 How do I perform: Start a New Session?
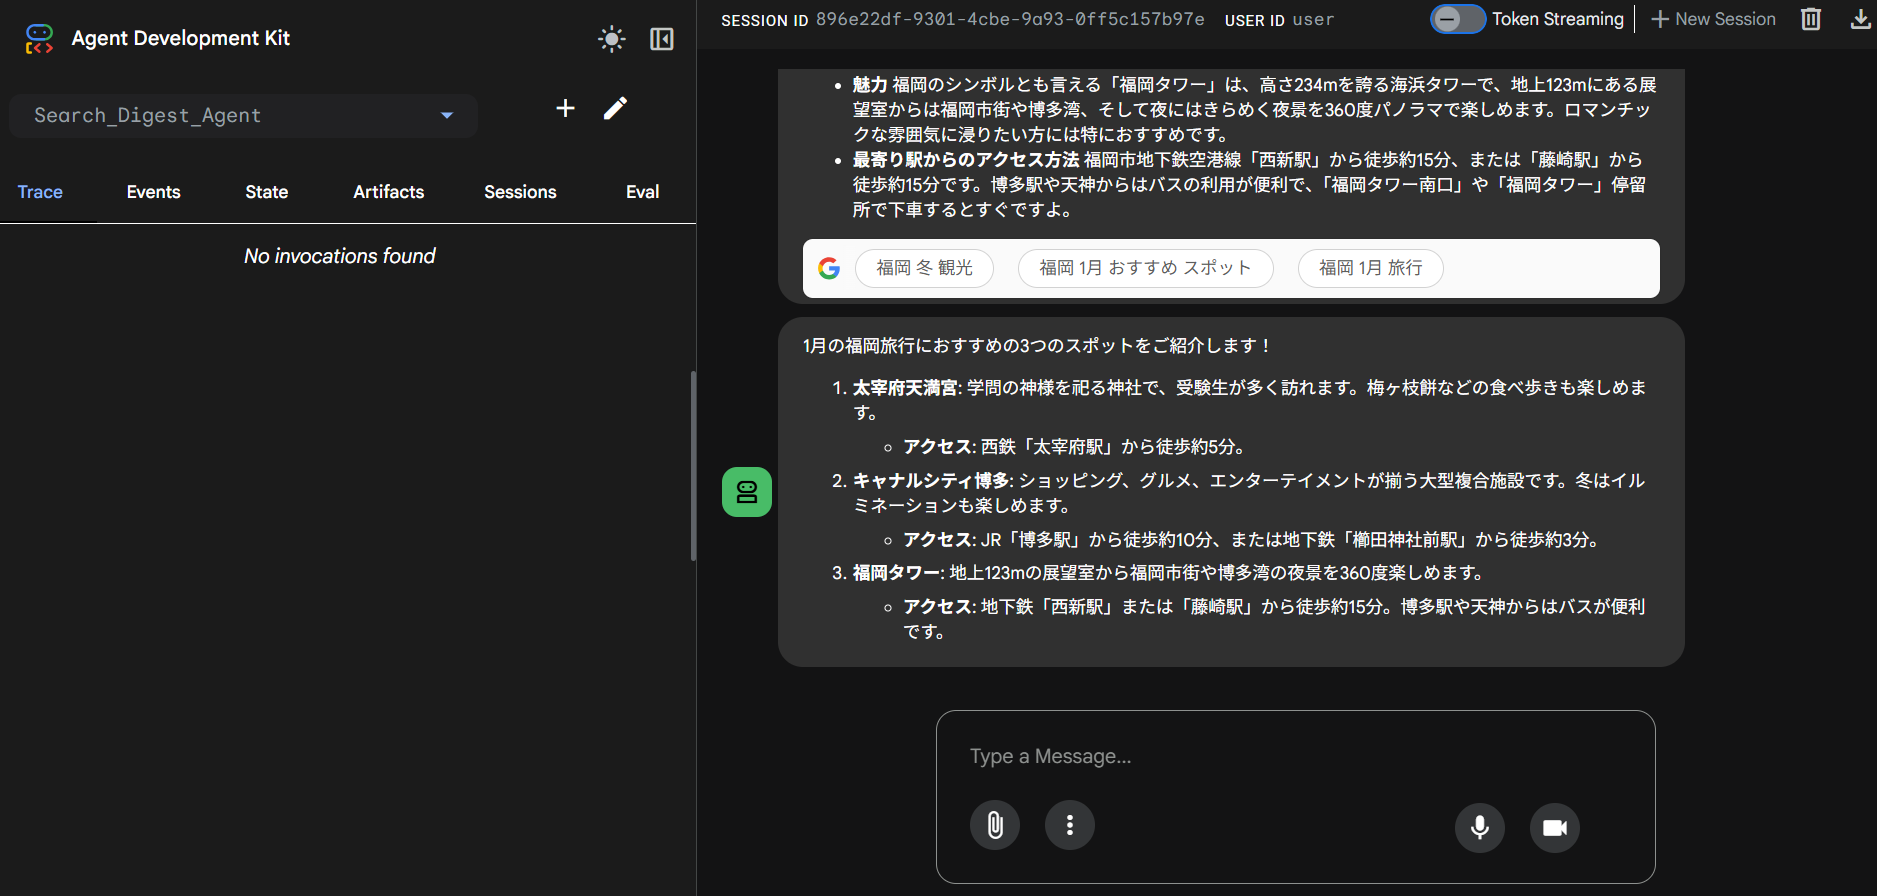point(1713,19)
